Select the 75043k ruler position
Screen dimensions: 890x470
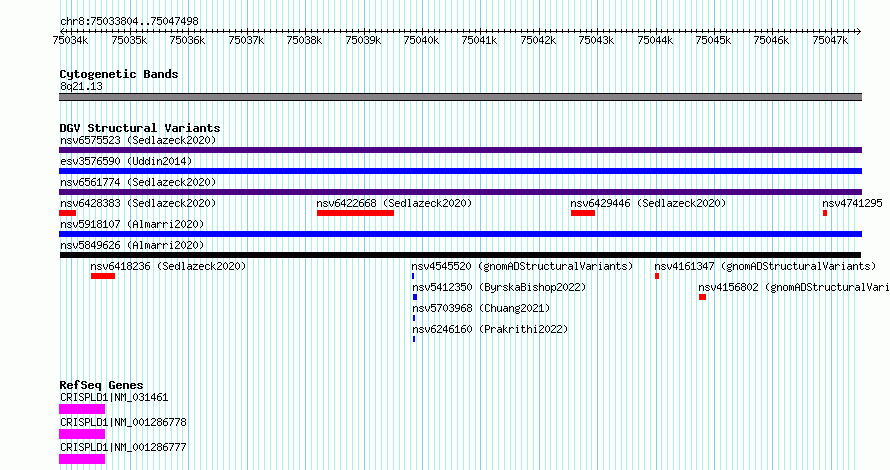point(596,40)
